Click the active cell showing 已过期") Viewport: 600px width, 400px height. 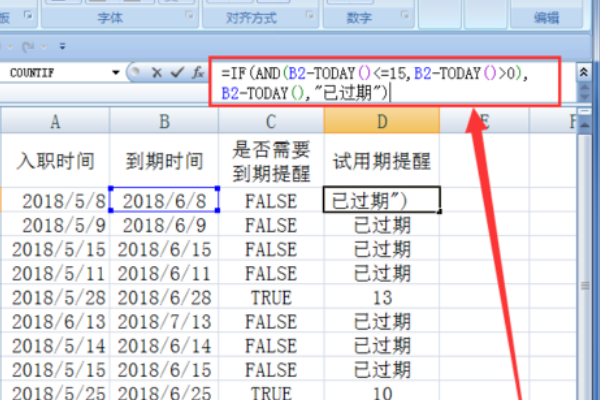[382, 200]
